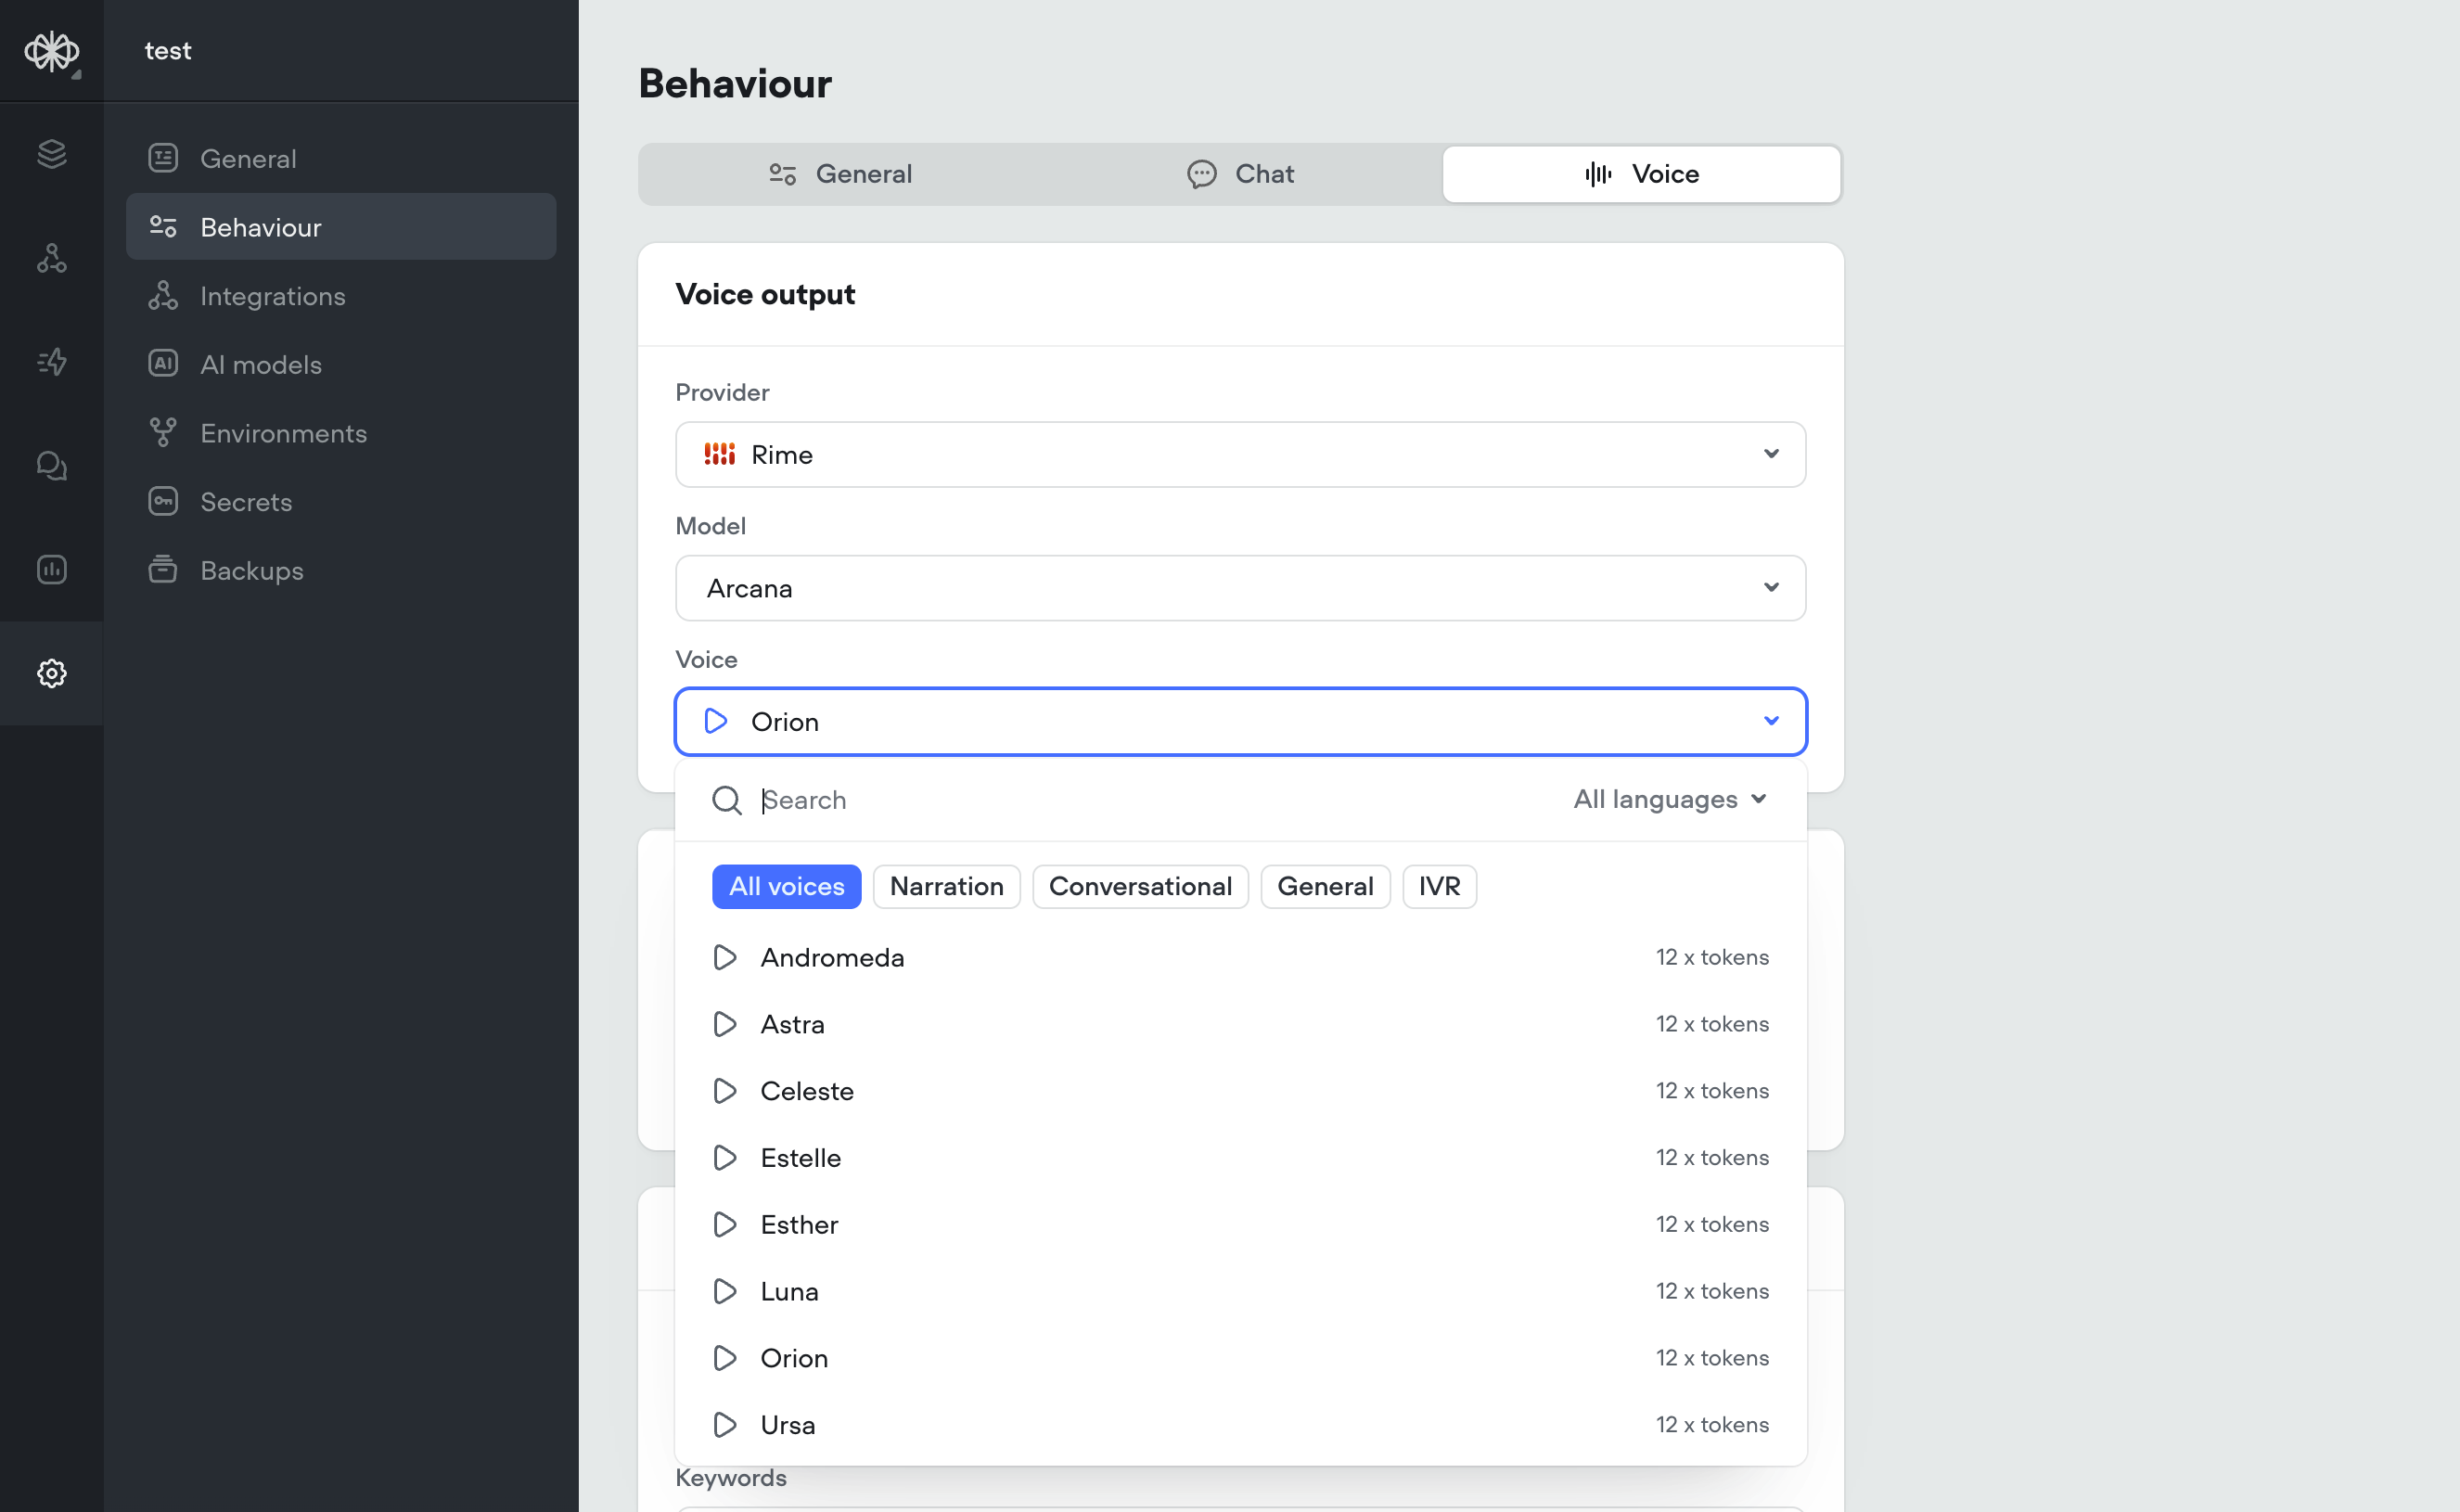Open the All languages filter dropdown
The width and height of the screenshot is (2460, 1512).
(x=1669, y=799)
